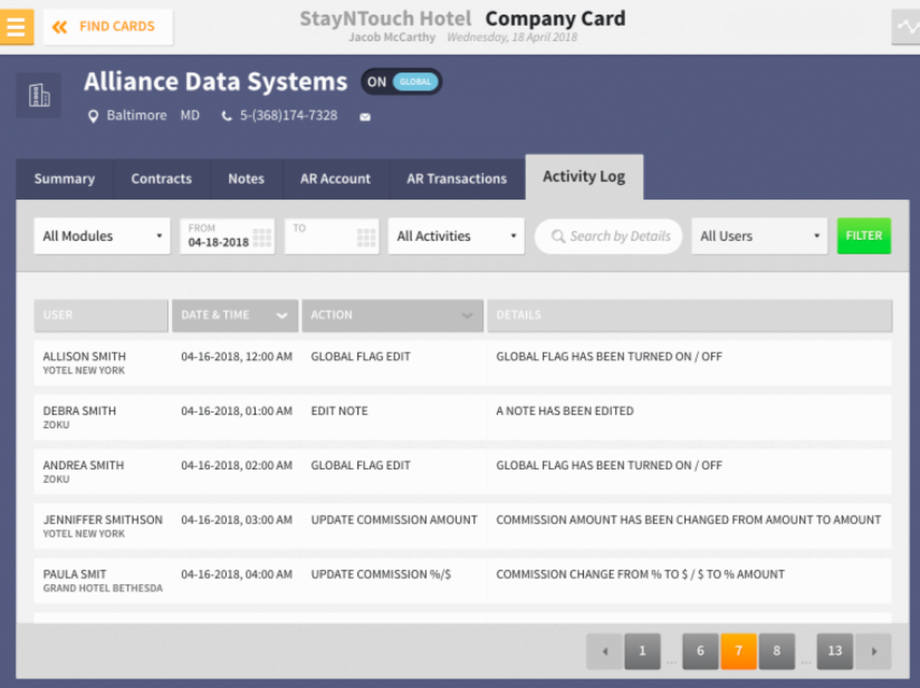Sort by Date & Time column chevron
The width and height of the screenshot is (920, 688).
click(x=282, y=316)
